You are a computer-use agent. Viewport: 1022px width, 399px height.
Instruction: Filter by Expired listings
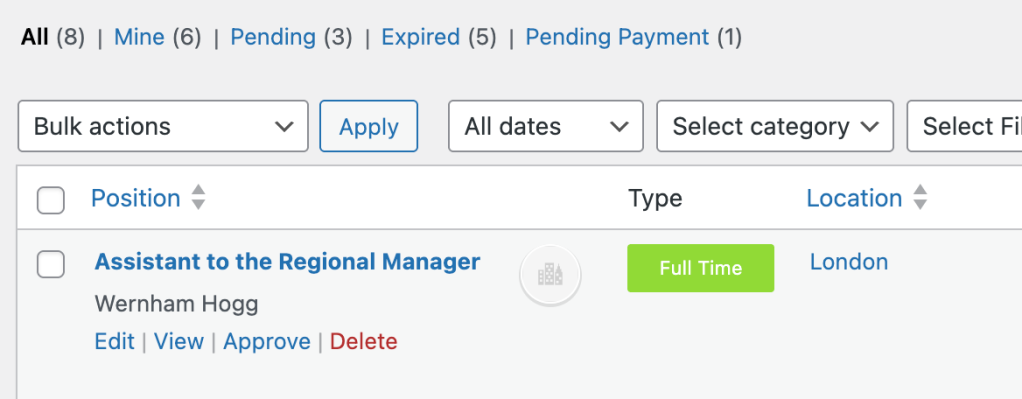point(420,37)
